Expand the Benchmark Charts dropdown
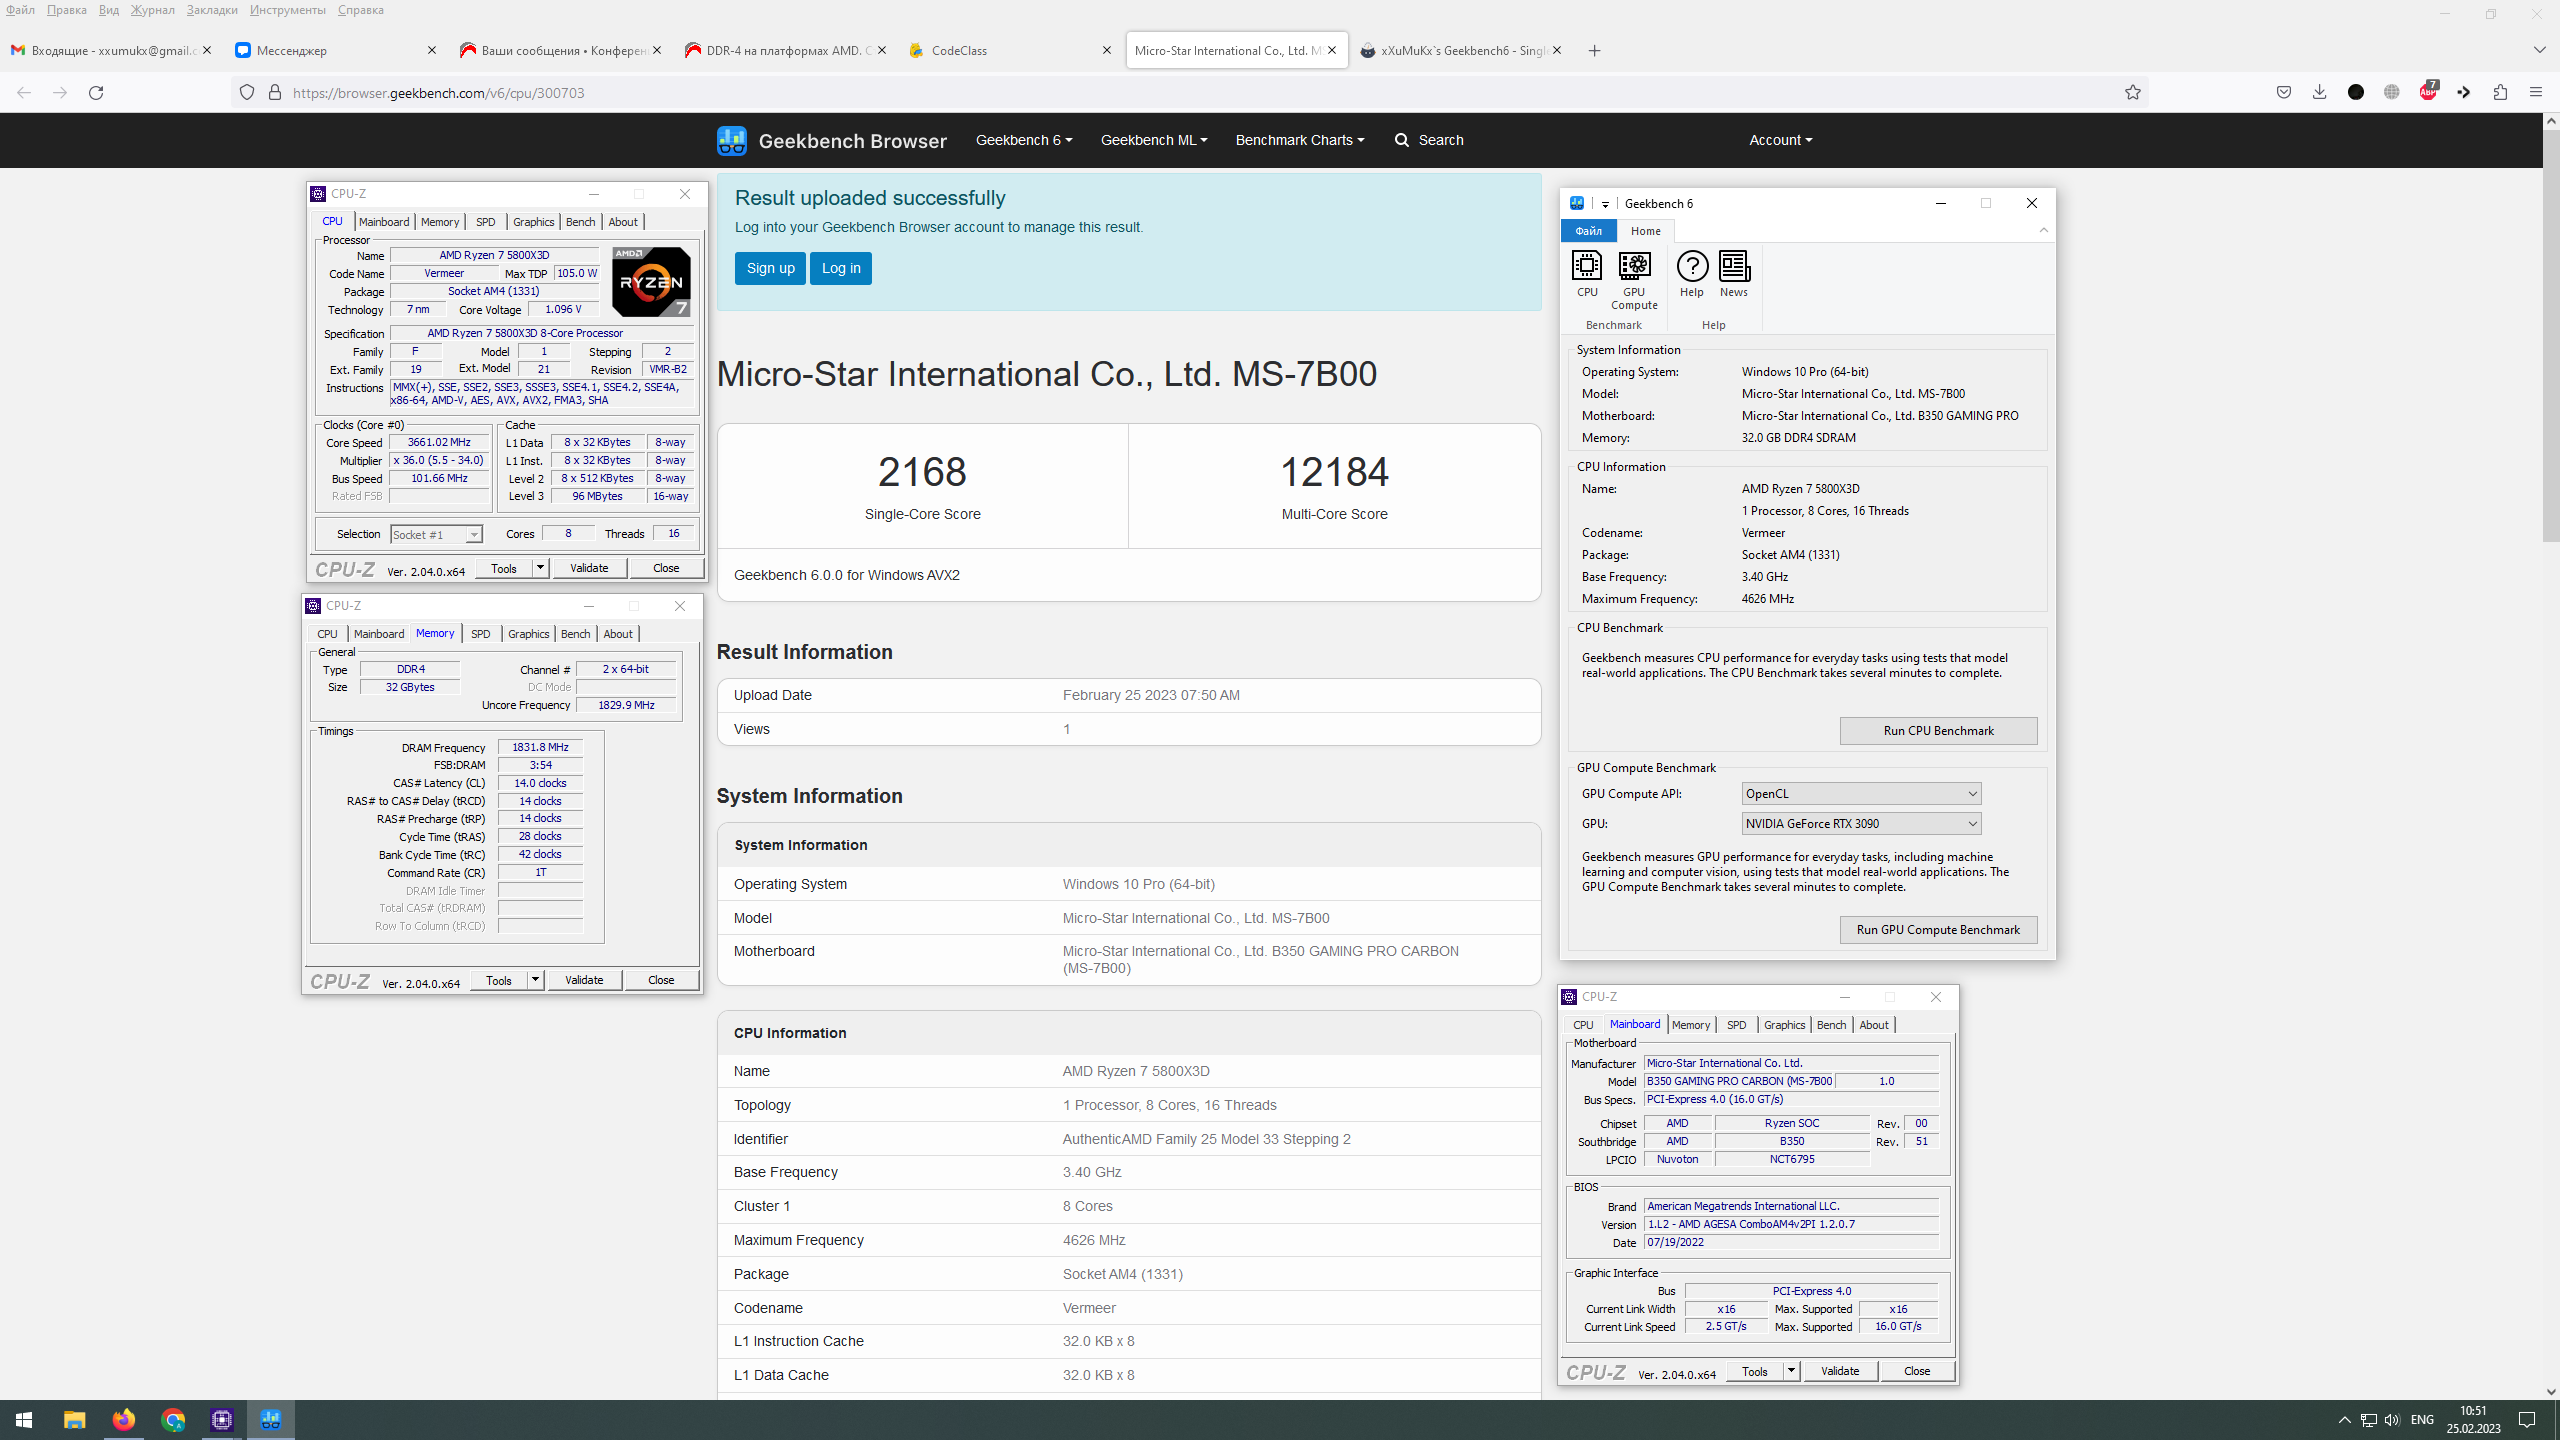2560x1440 pixels. click(x=1300, y=140)
